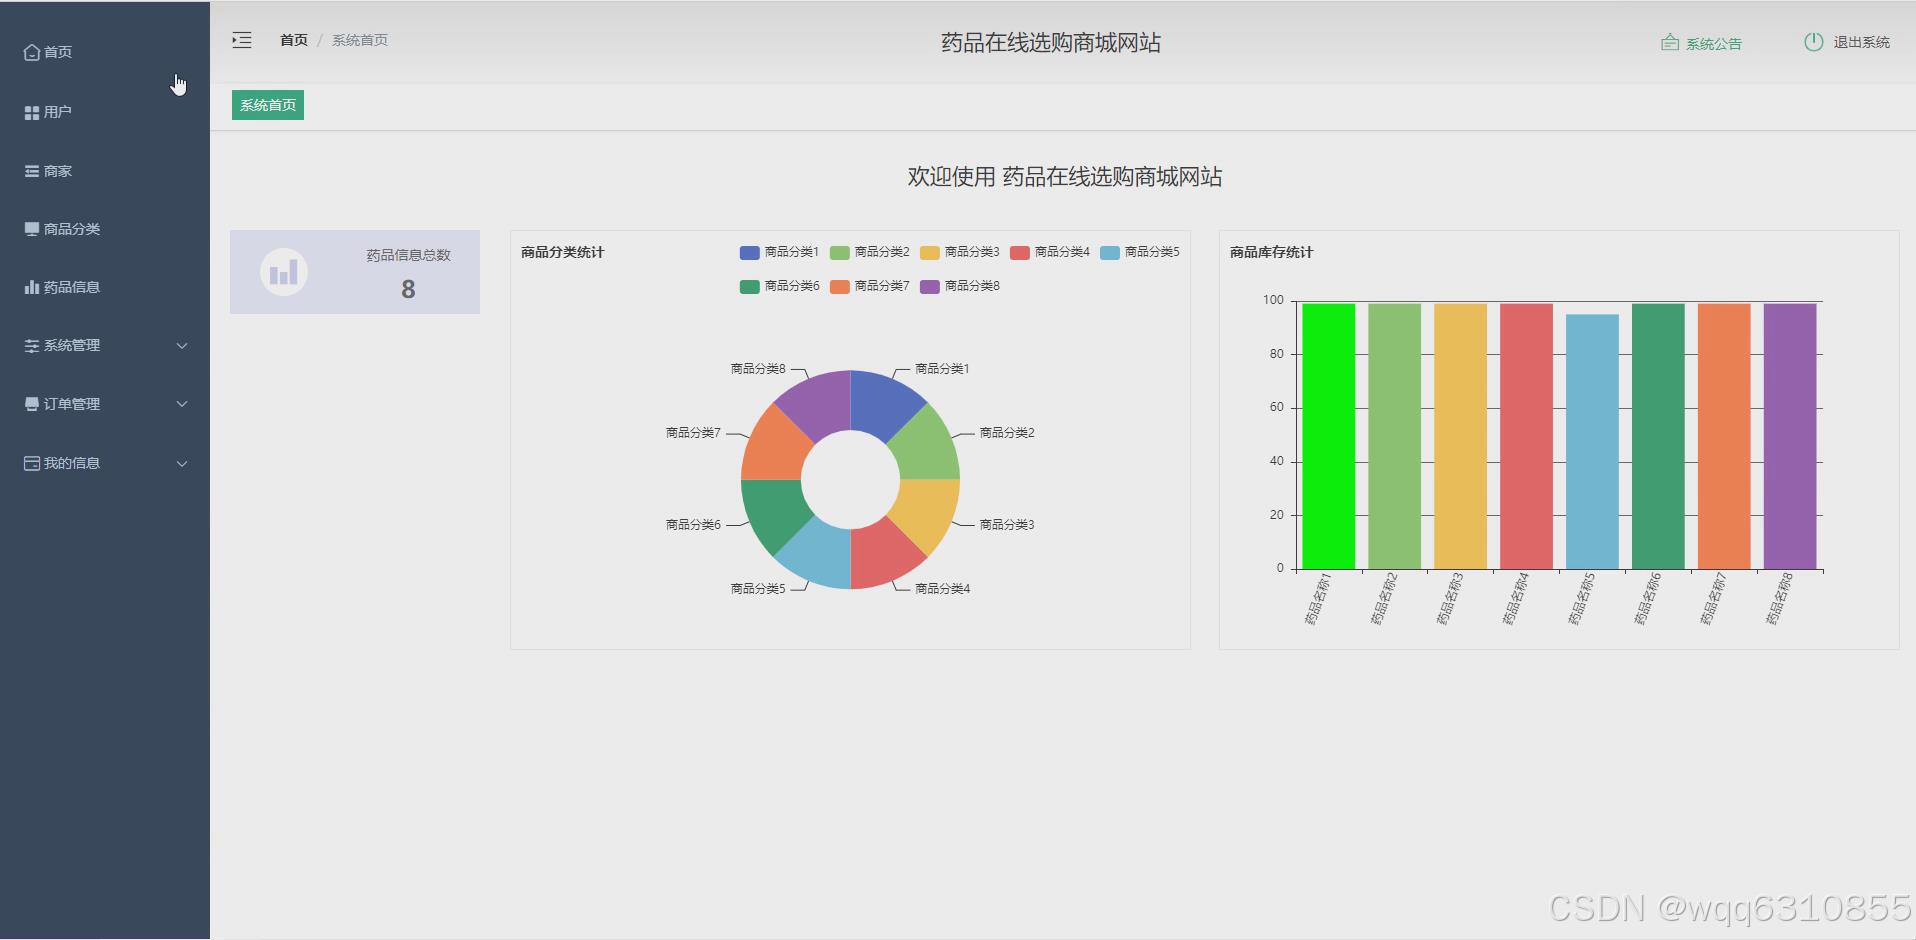Click the bar chart icon beside 药品信息
The width and height of the screenshot is (1916, 940).
tap(32, 287)
